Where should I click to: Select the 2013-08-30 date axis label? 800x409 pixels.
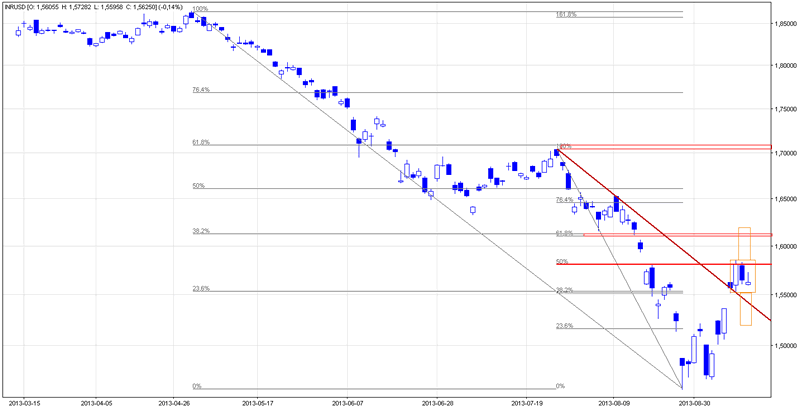tap(694, 403)
